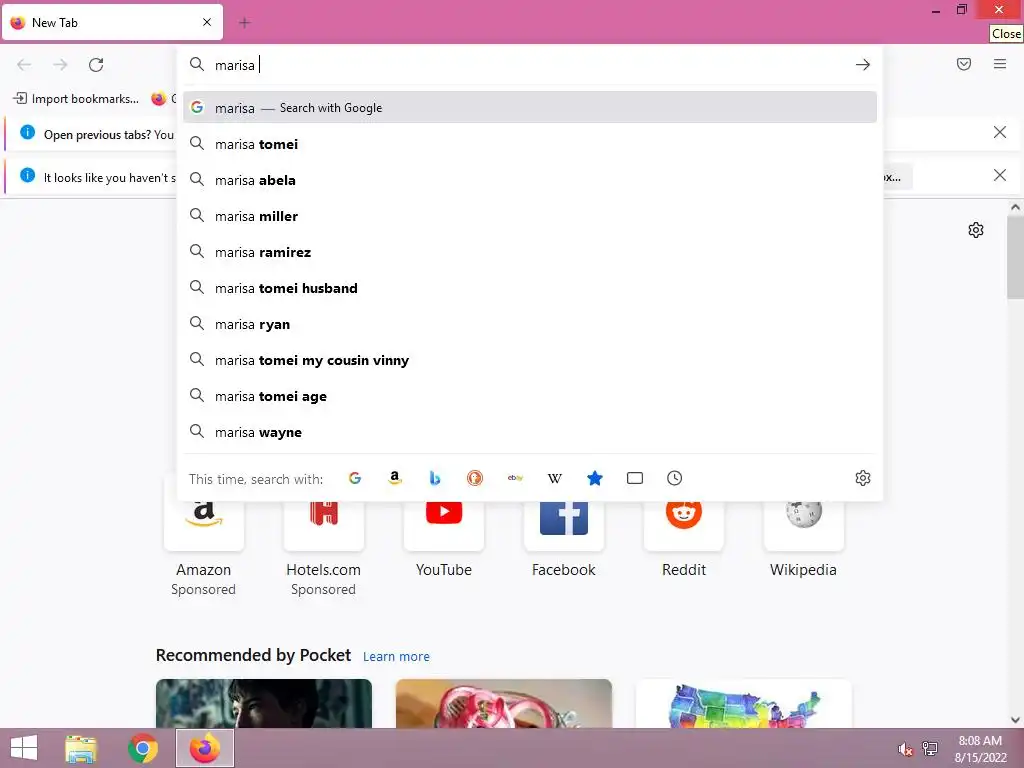This screenshot has width=1024, height=768.
Task: Select 'marisa tomei my cousin vinny' suggestion
Action: 530,360
